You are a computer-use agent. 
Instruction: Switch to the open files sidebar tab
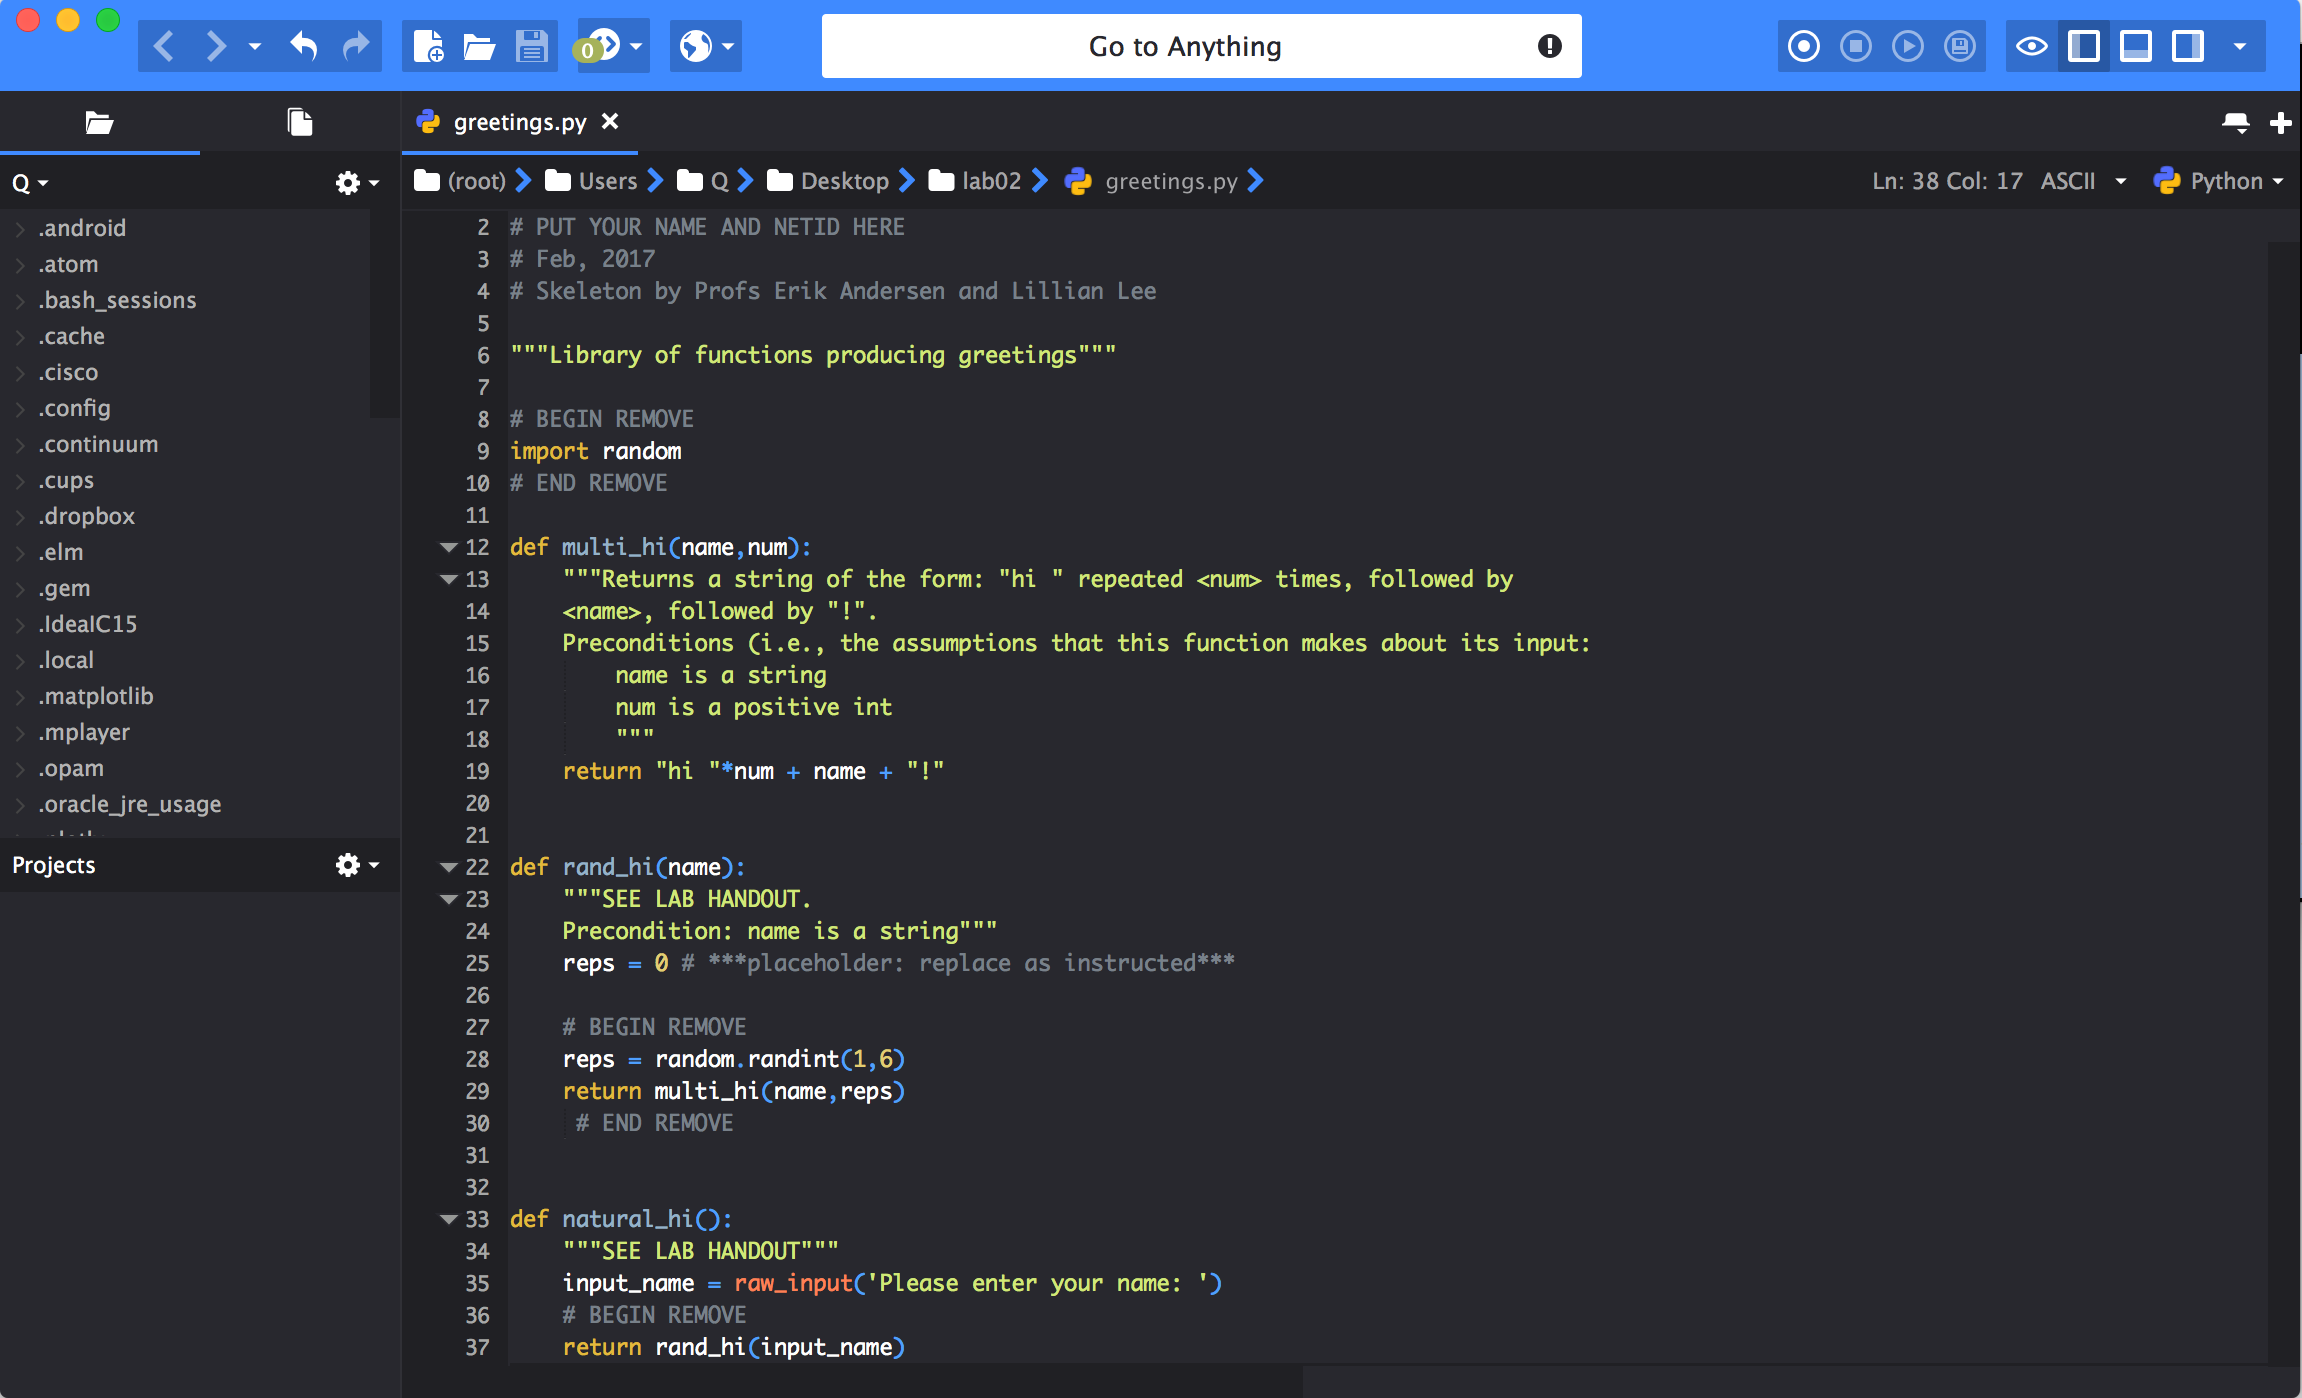(299, 122)
